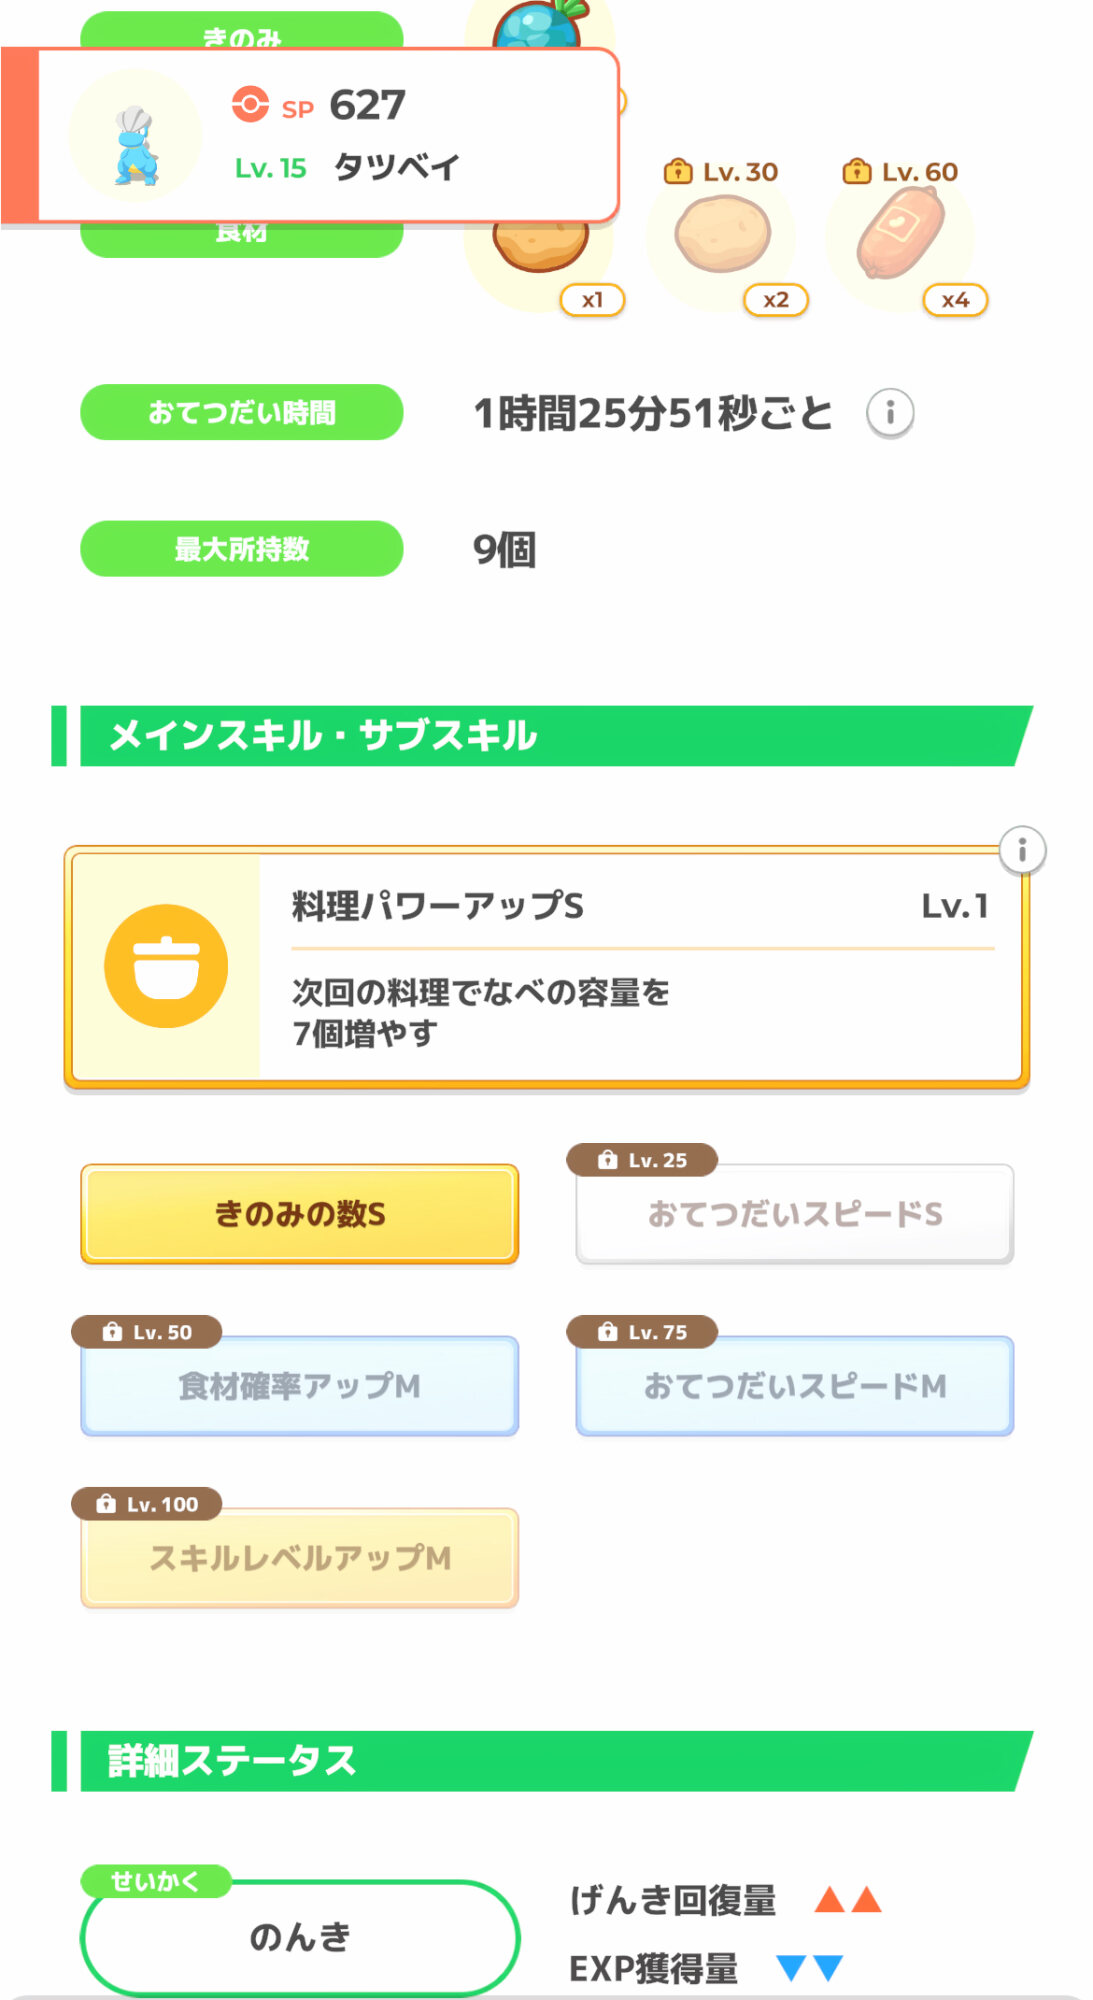Tap locked おてつだいスピードM sub skill
This screenshot has height=2000, width=1093.
pyautogui.click(x=795, y=1386)
